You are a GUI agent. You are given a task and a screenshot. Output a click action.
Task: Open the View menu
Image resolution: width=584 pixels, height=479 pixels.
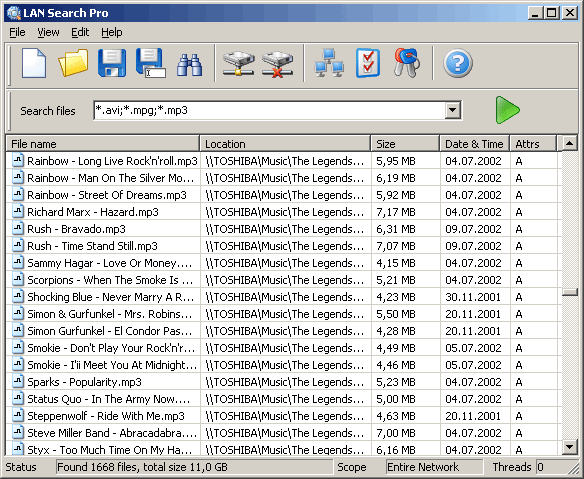click(x=48, y=32)
